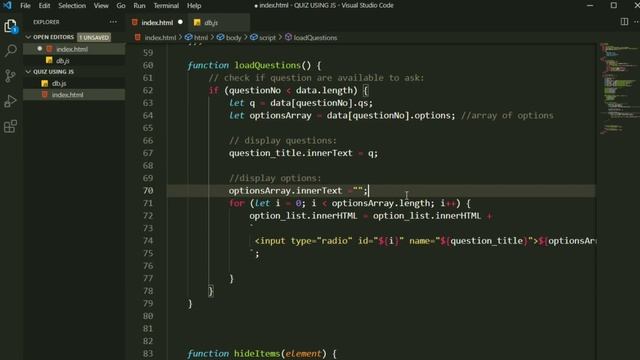
Task: Open Explorer more actions ellipsis
Action: tap(113, 22)
